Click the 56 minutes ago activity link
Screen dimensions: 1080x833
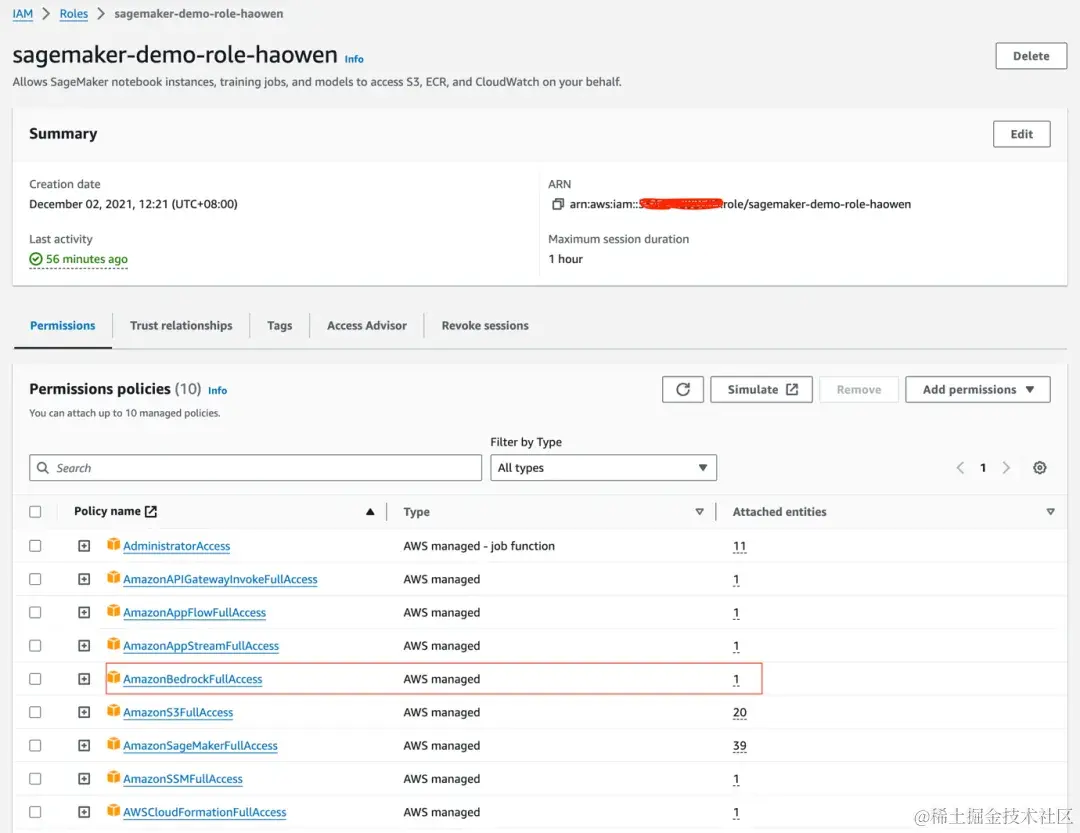pyautogui.click(x=87, y=259)
